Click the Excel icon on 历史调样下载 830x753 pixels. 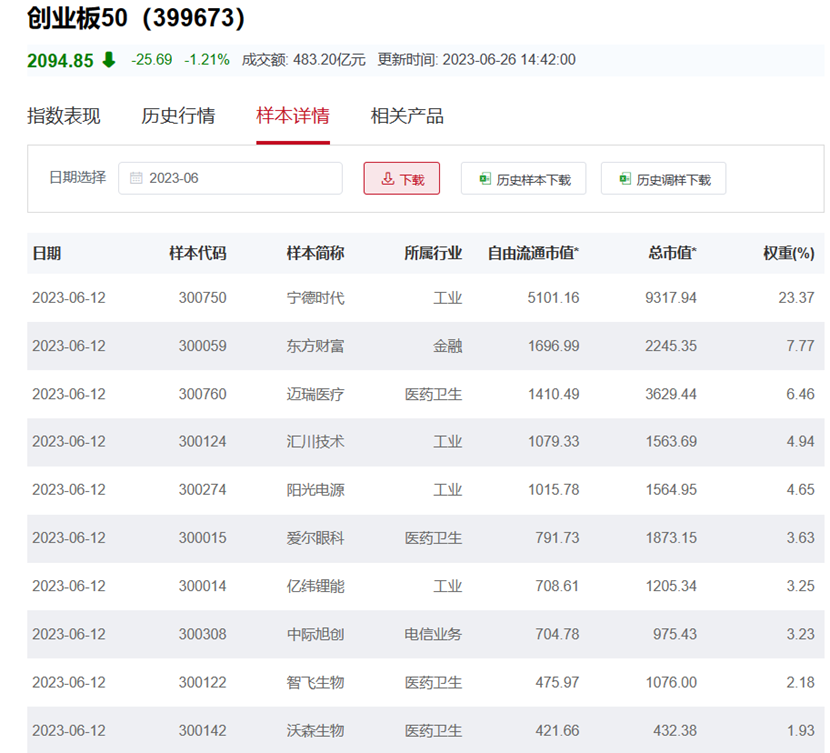(x=625, y=179)
